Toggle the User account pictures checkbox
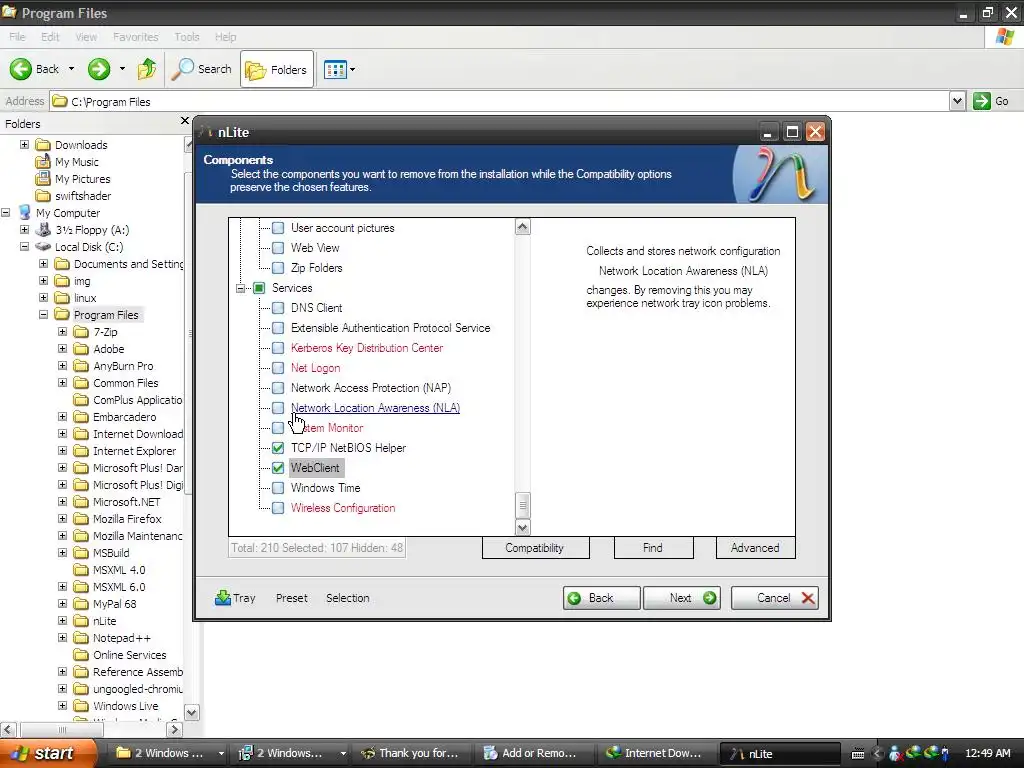1024x768 pixels. [x=278, y=228]
